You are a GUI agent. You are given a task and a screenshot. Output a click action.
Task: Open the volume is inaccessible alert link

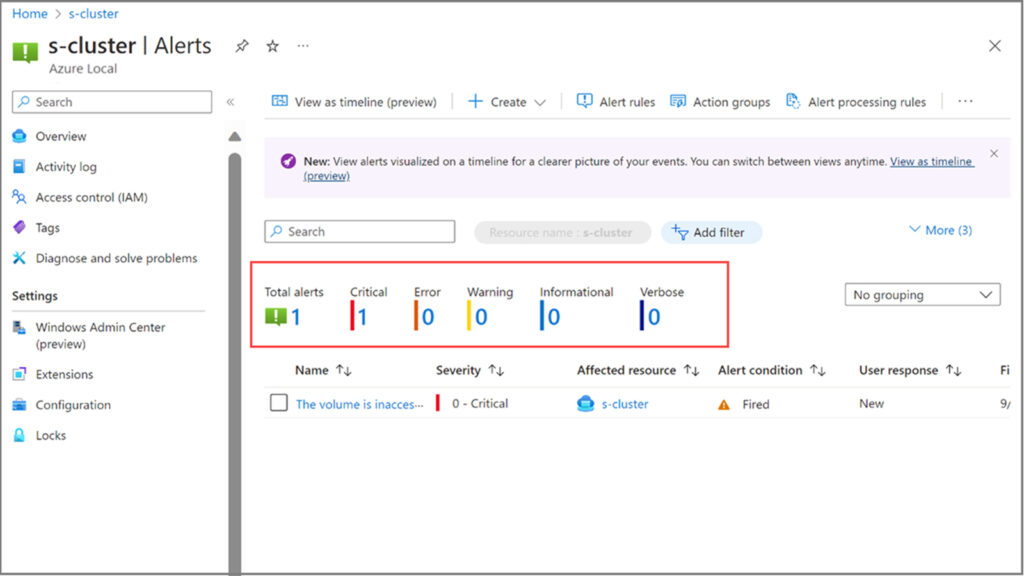click(x=359, y=404)
